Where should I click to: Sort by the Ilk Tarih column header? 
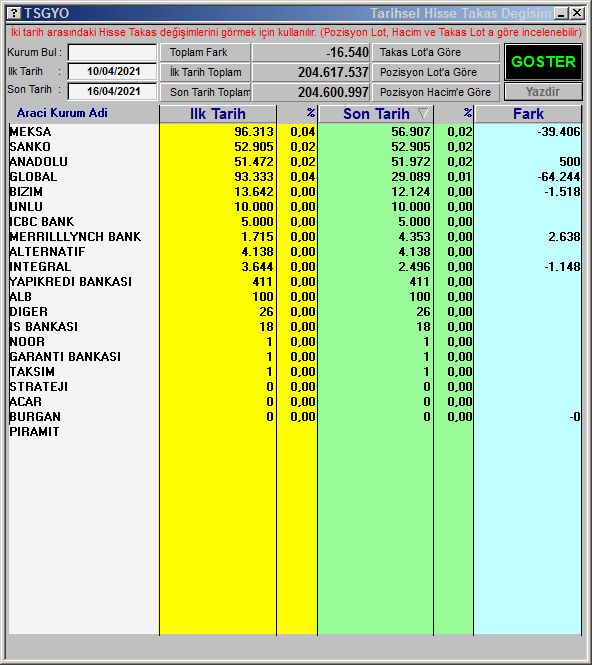coord(218,114)
